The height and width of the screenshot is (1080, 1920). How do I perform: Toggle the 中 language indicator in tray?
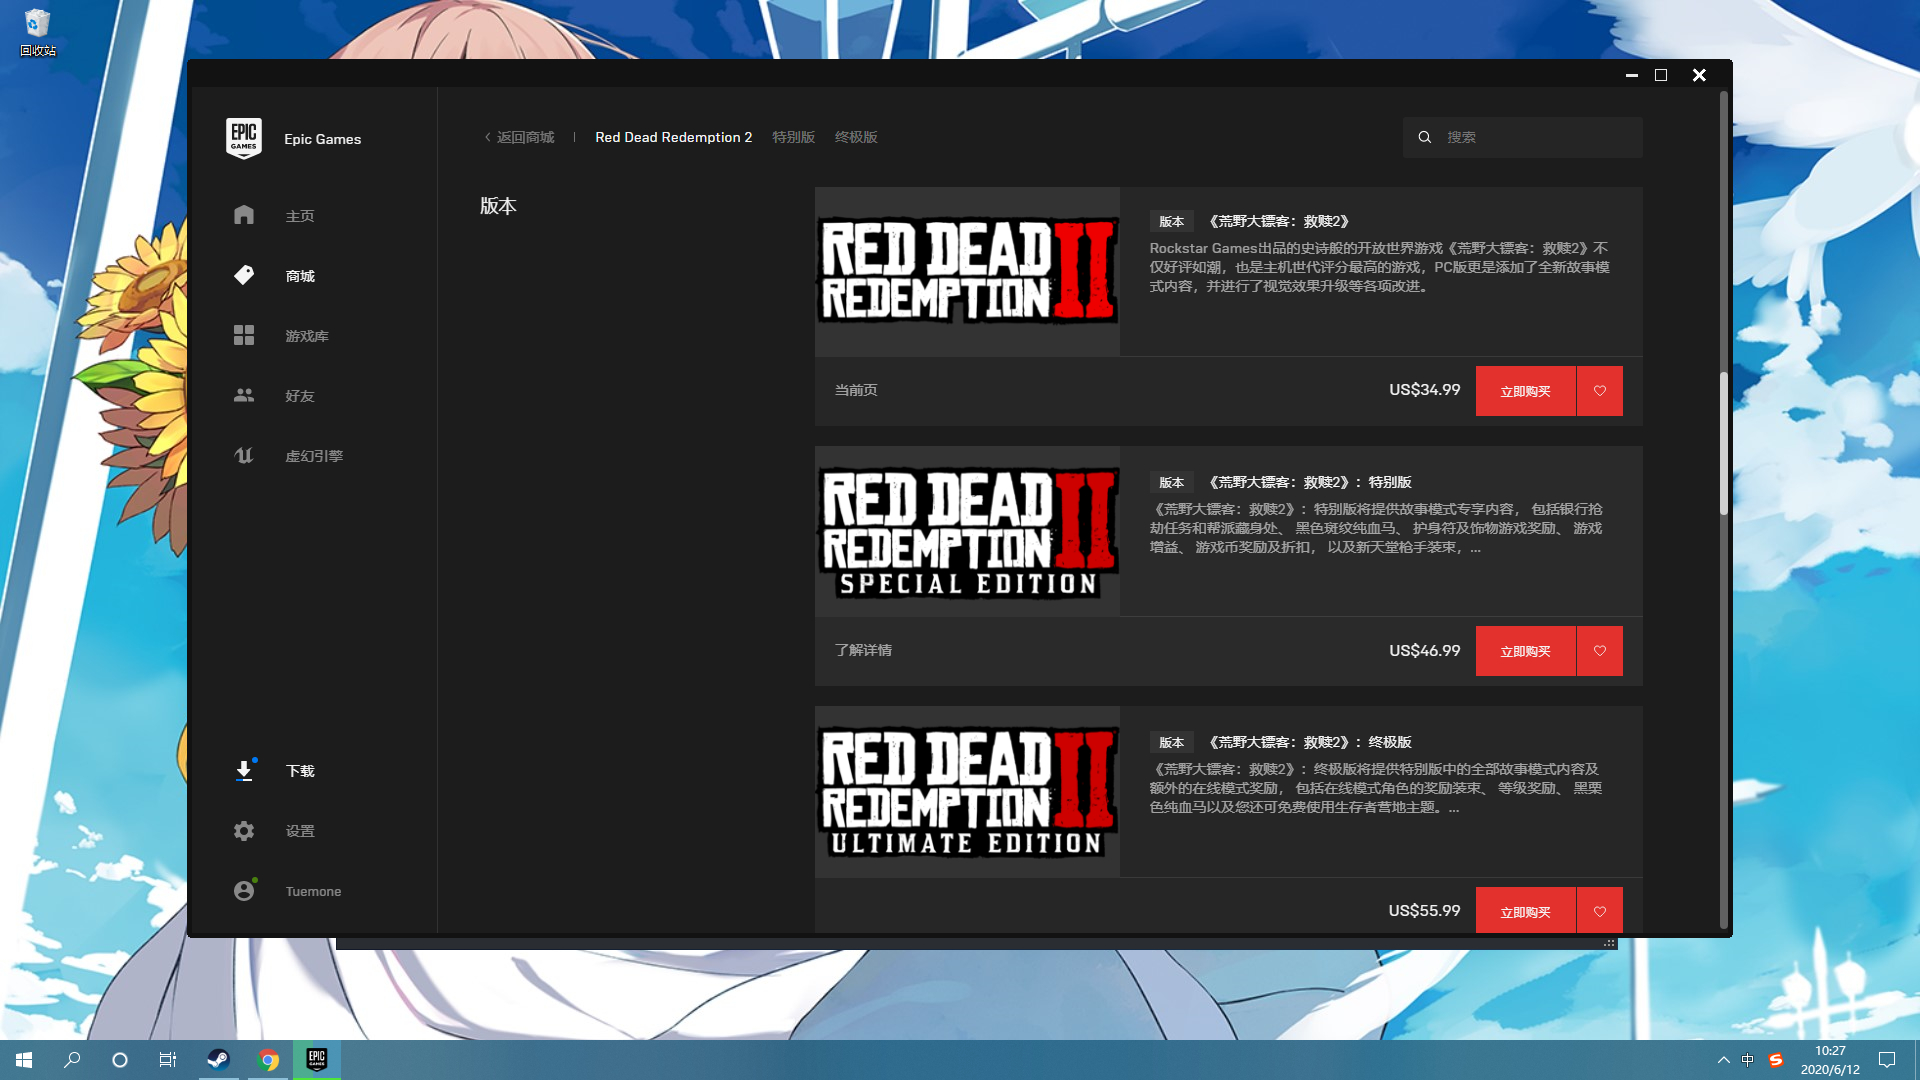tap(1747, 1060)
